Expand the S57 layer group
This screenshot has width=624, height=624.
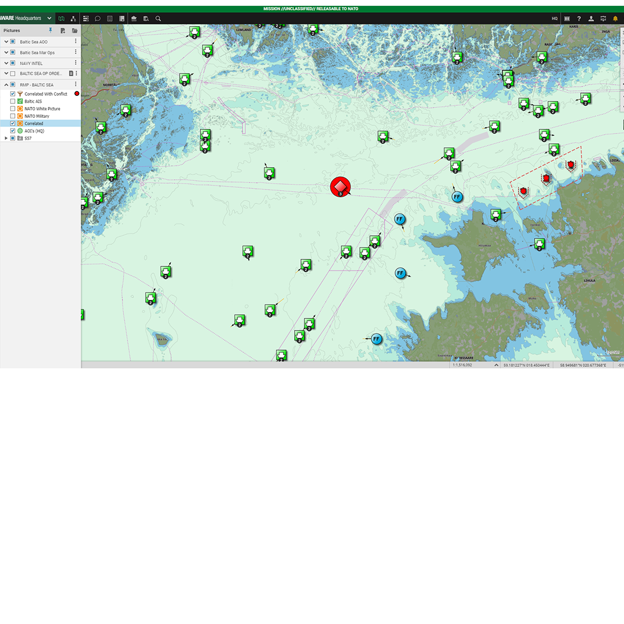[6, 138]
